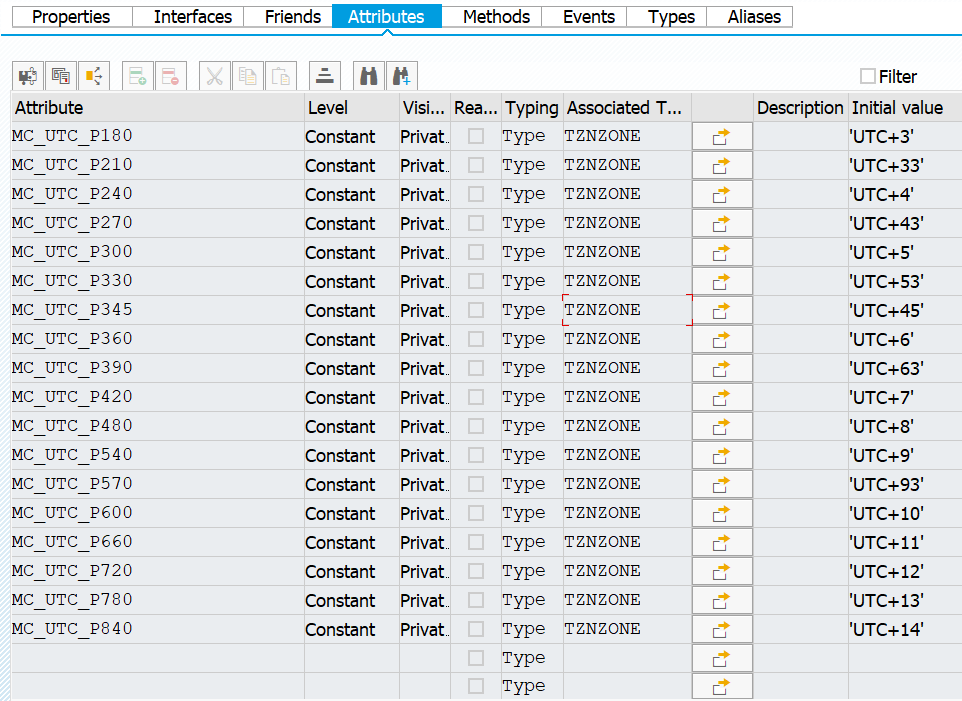This screenshot has height=701, width=962.
Task: Open direct type entry arrow for MC_UTC_P345
Action: [x=722, y=311]
